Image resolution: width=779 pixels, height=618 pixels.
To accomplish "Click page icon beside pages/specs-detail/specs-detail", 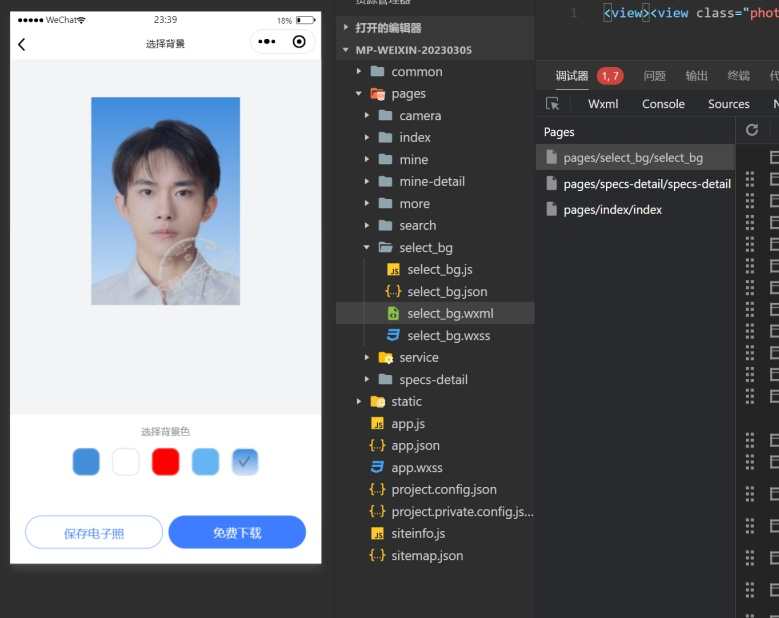I will coord(551,184).
